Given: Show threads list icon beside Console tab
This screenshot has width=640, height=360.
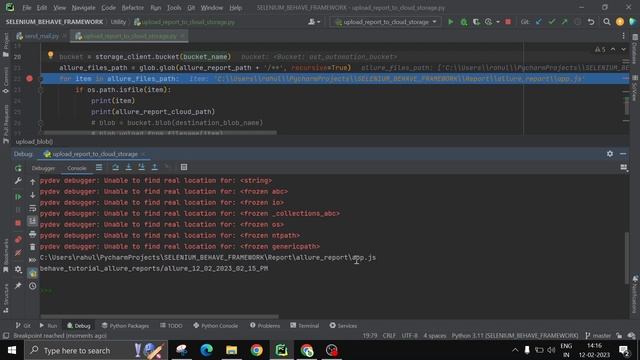Looking at the screenshot, I should pos(99,167).
